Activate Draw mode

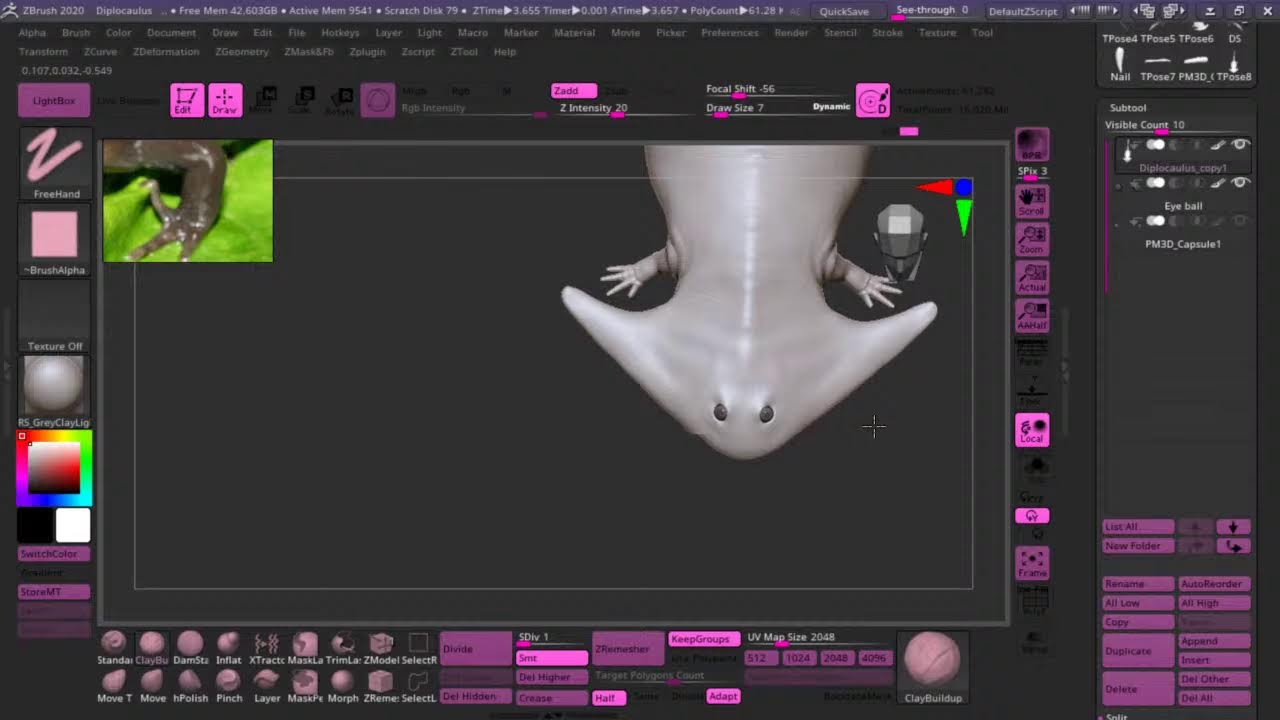tap(225, 100)
